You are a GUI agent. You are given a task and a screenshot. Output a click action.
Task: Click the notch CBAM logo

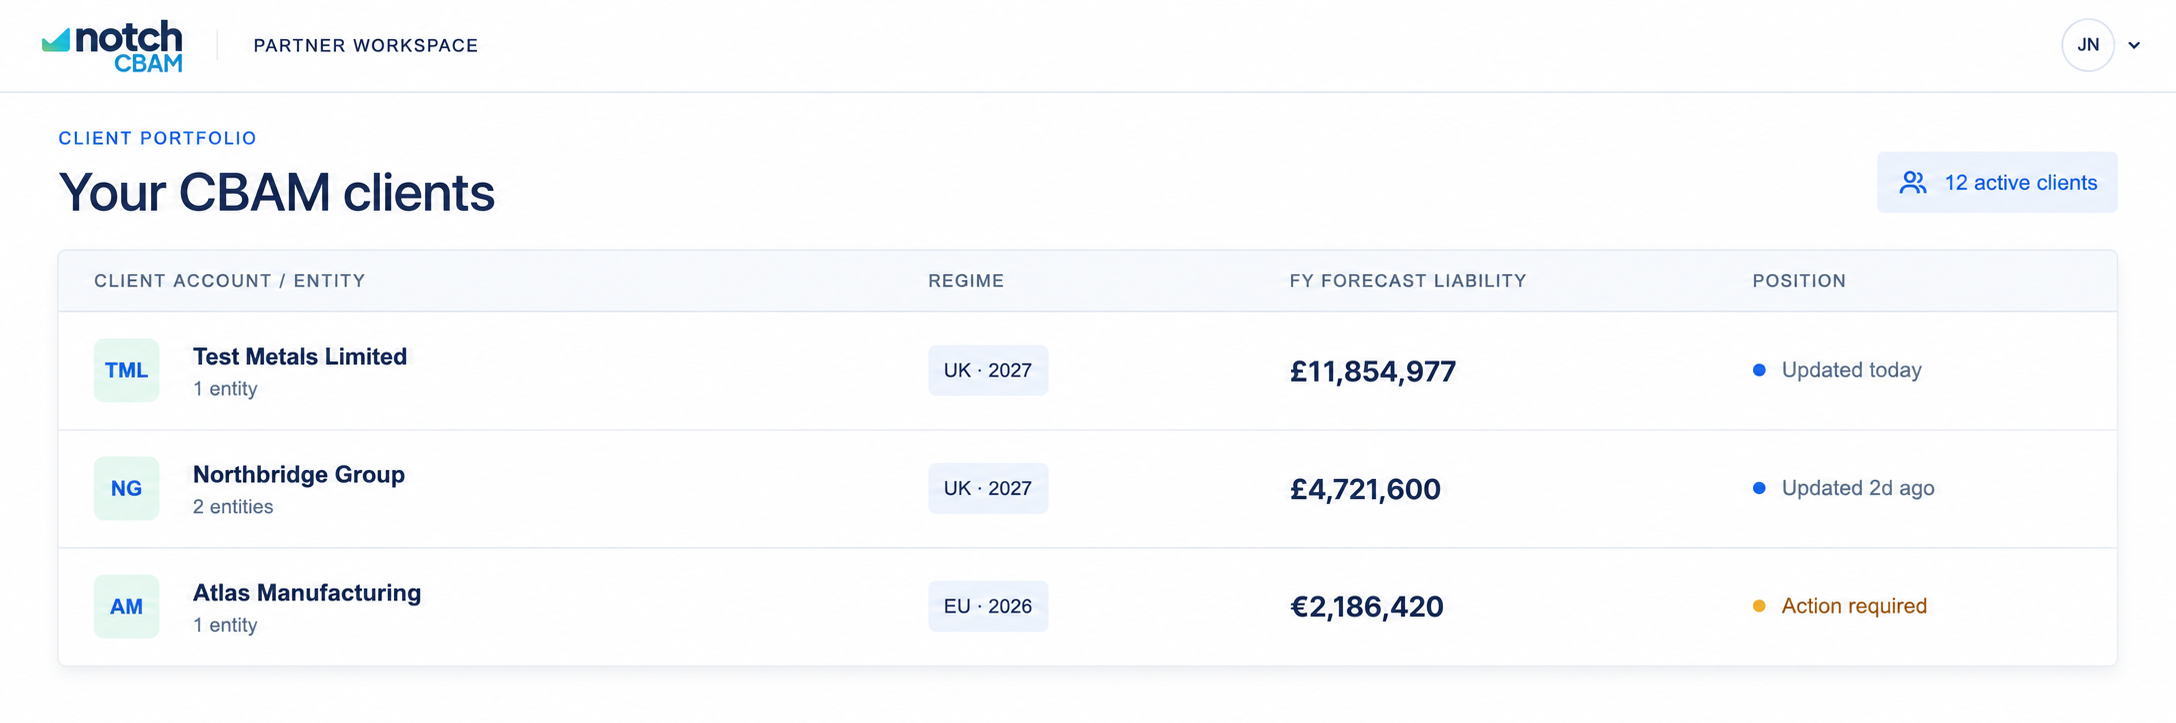[x=112, y=46]
